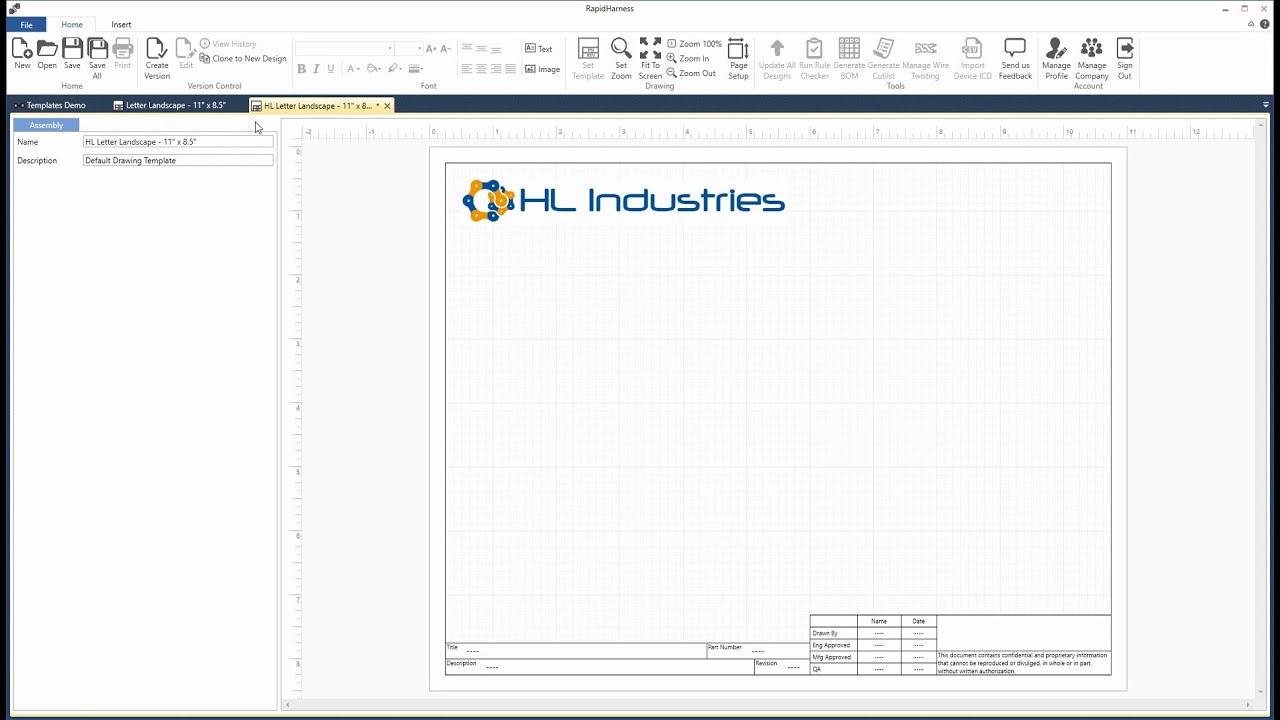Align text left
Screen dimensions: 1280x720
pos(467,69)
